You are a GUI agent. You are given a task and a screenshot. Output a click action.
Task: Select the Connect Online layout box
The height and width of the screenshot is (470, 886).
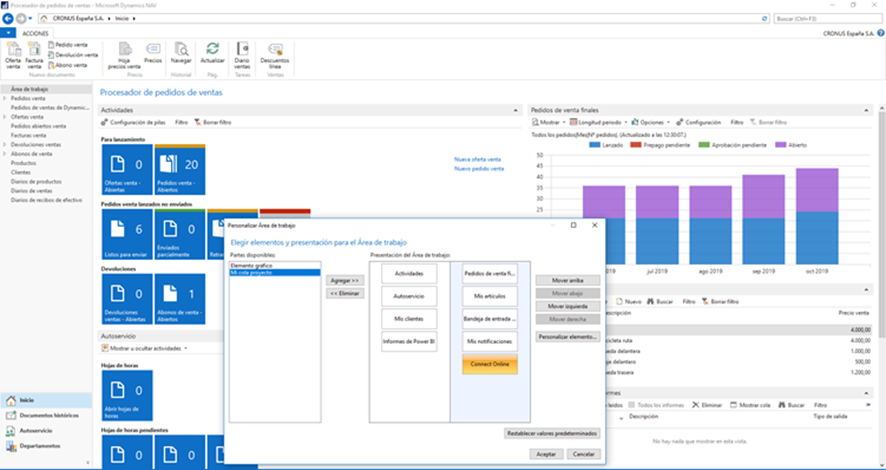pos(490,364)
